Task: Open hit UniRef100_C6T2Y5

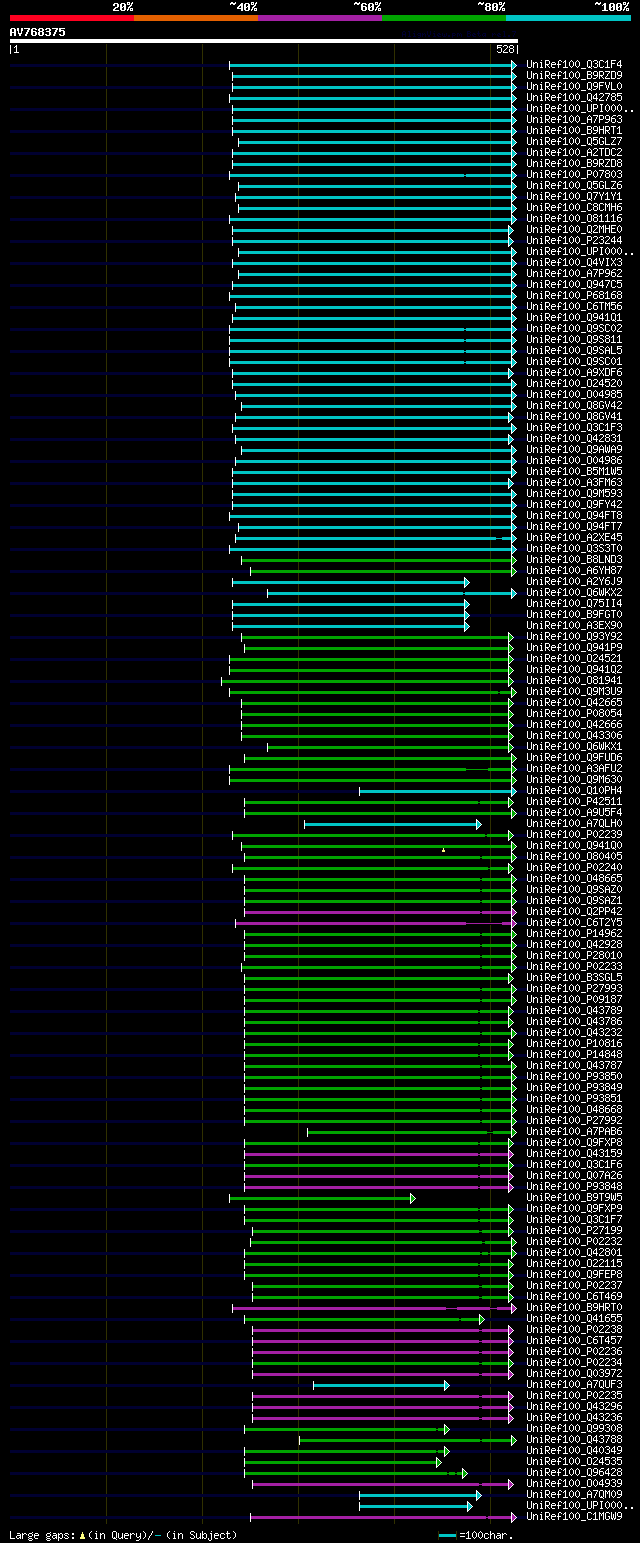Action: pos(574,922)
